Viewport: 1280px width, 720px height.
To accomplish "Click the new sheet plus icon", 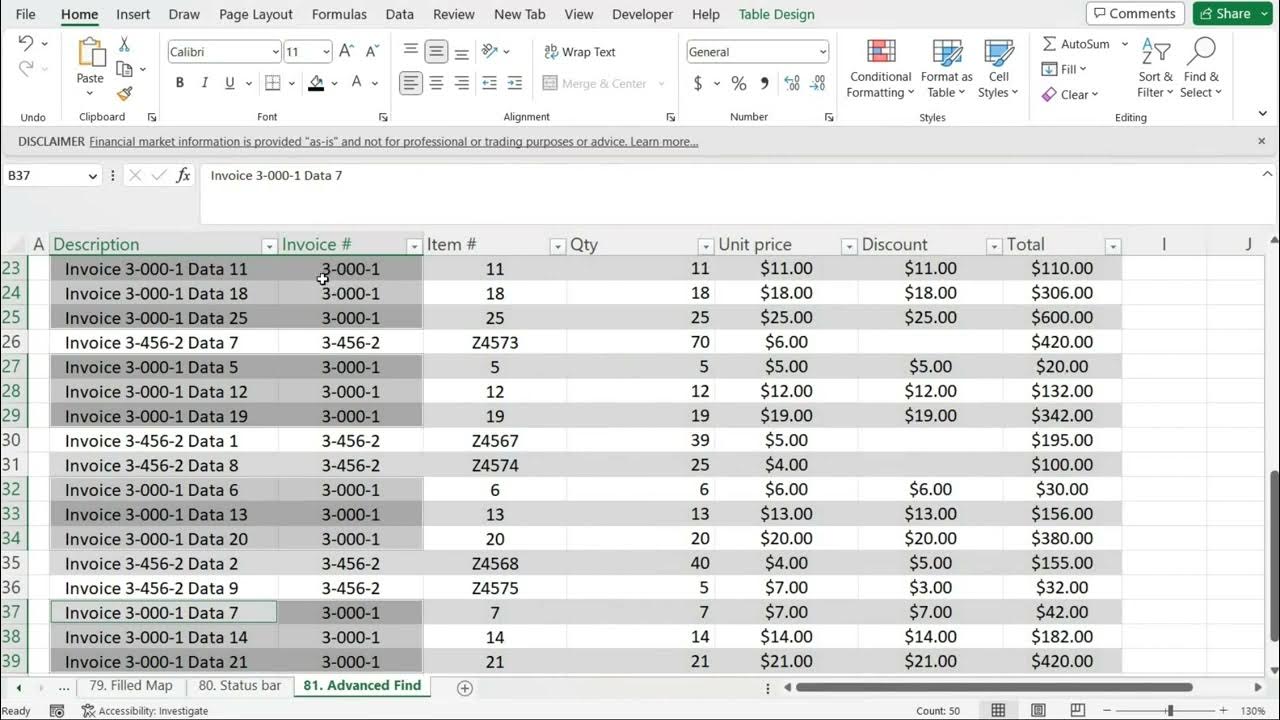I will click(x=464, y=687).
